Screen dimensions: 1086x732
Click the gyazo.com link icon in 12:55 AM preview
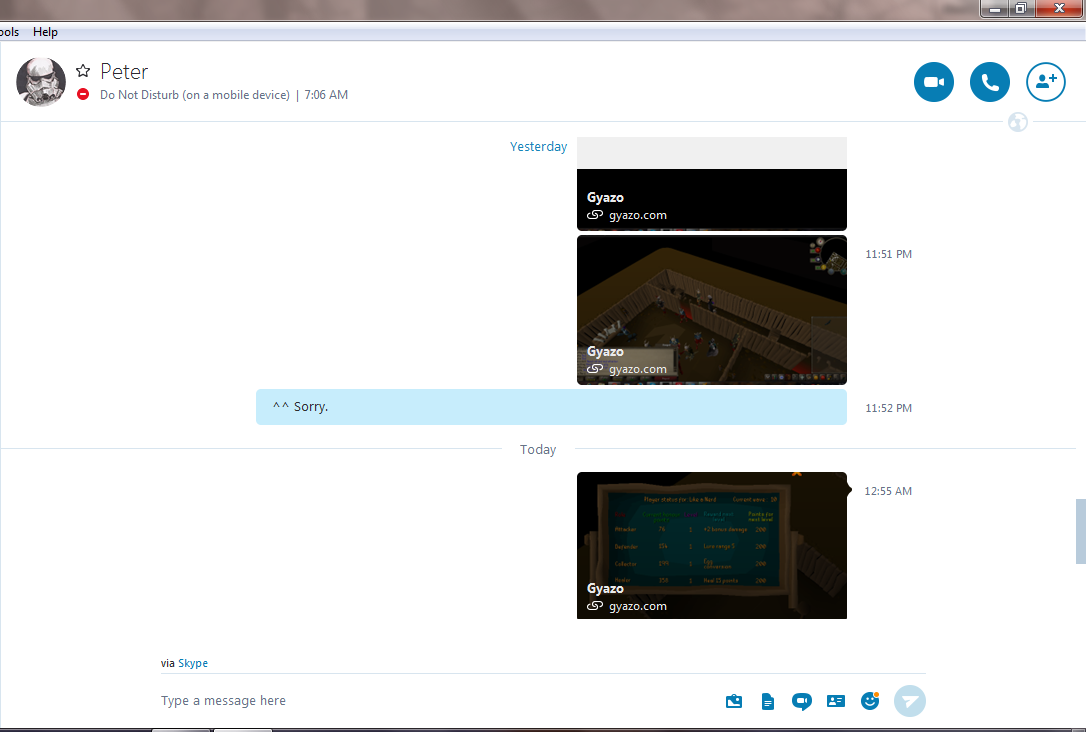click(595, 606)
